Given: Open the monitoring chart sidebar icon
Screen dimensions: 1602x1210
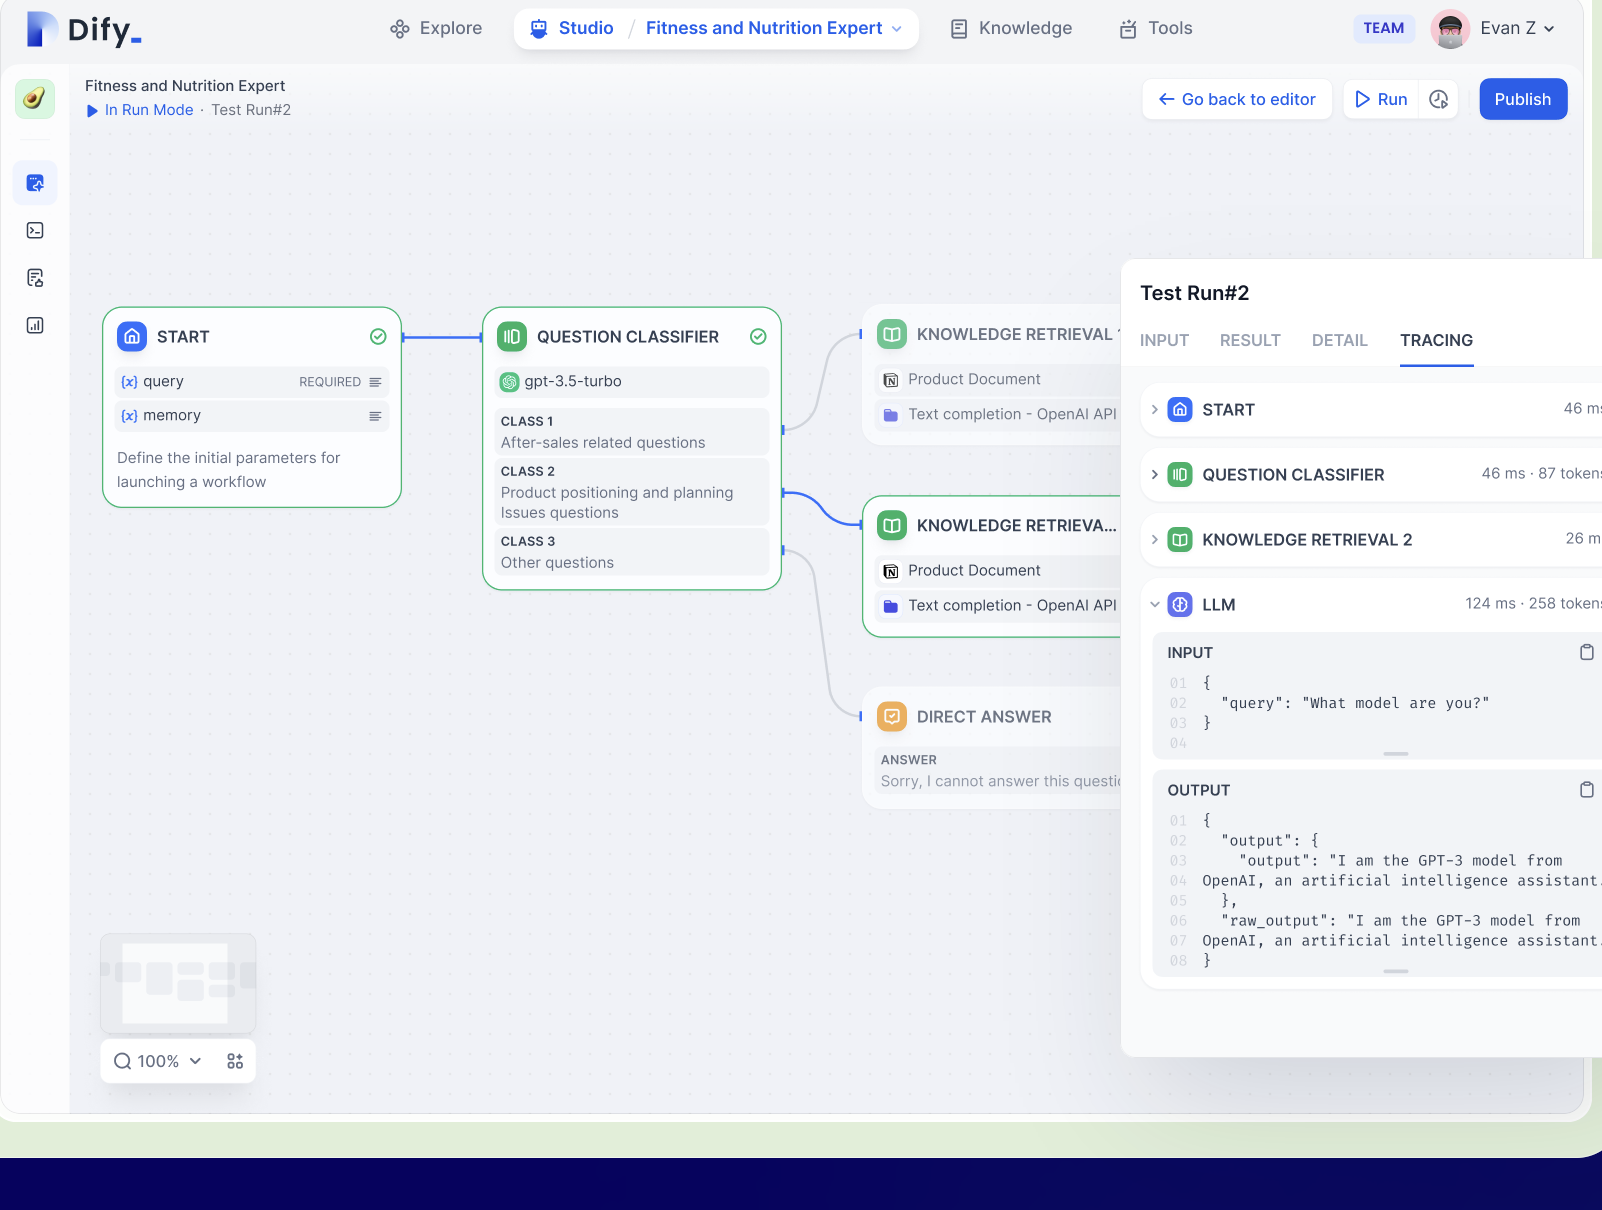Looking at the screenshot, I should 35,325.
